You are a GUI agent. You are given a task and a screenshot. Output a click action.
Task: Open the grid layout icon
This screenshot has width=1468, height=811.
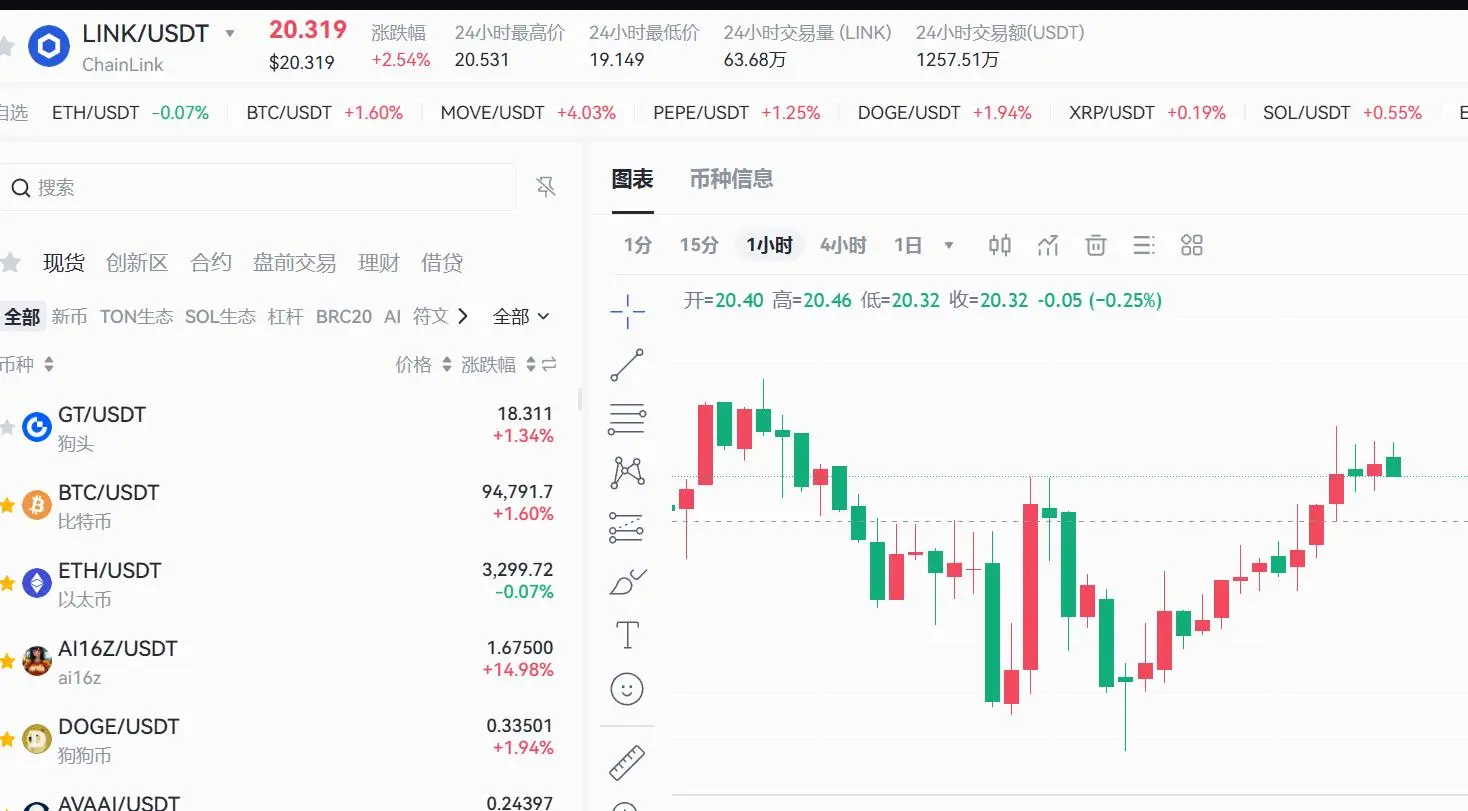pyautogui.click(x=1192, y=245)
